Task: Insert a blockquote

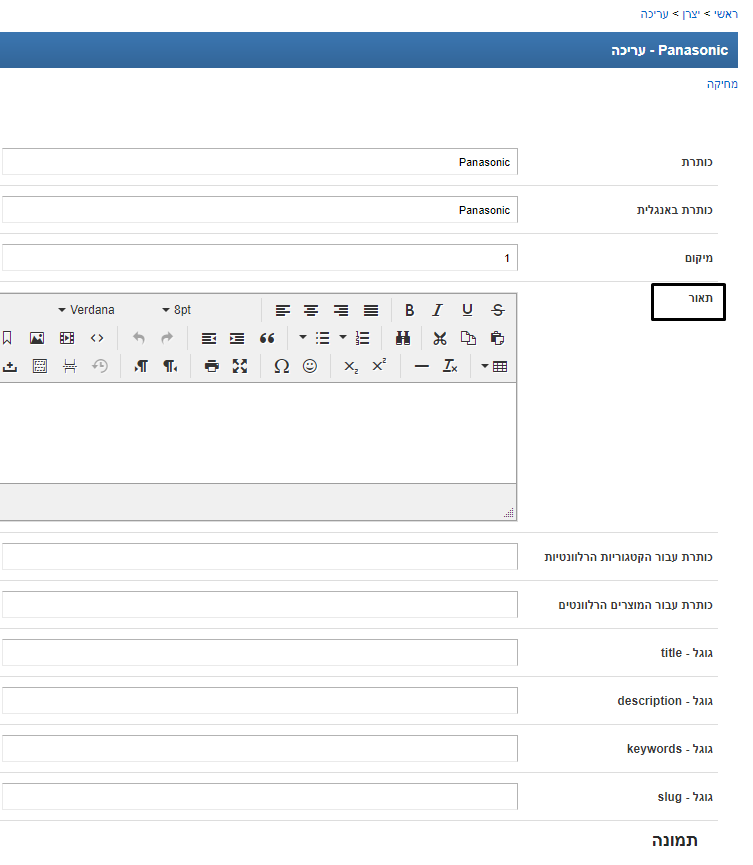Action: pyautogui.click(x=267, y=338)
